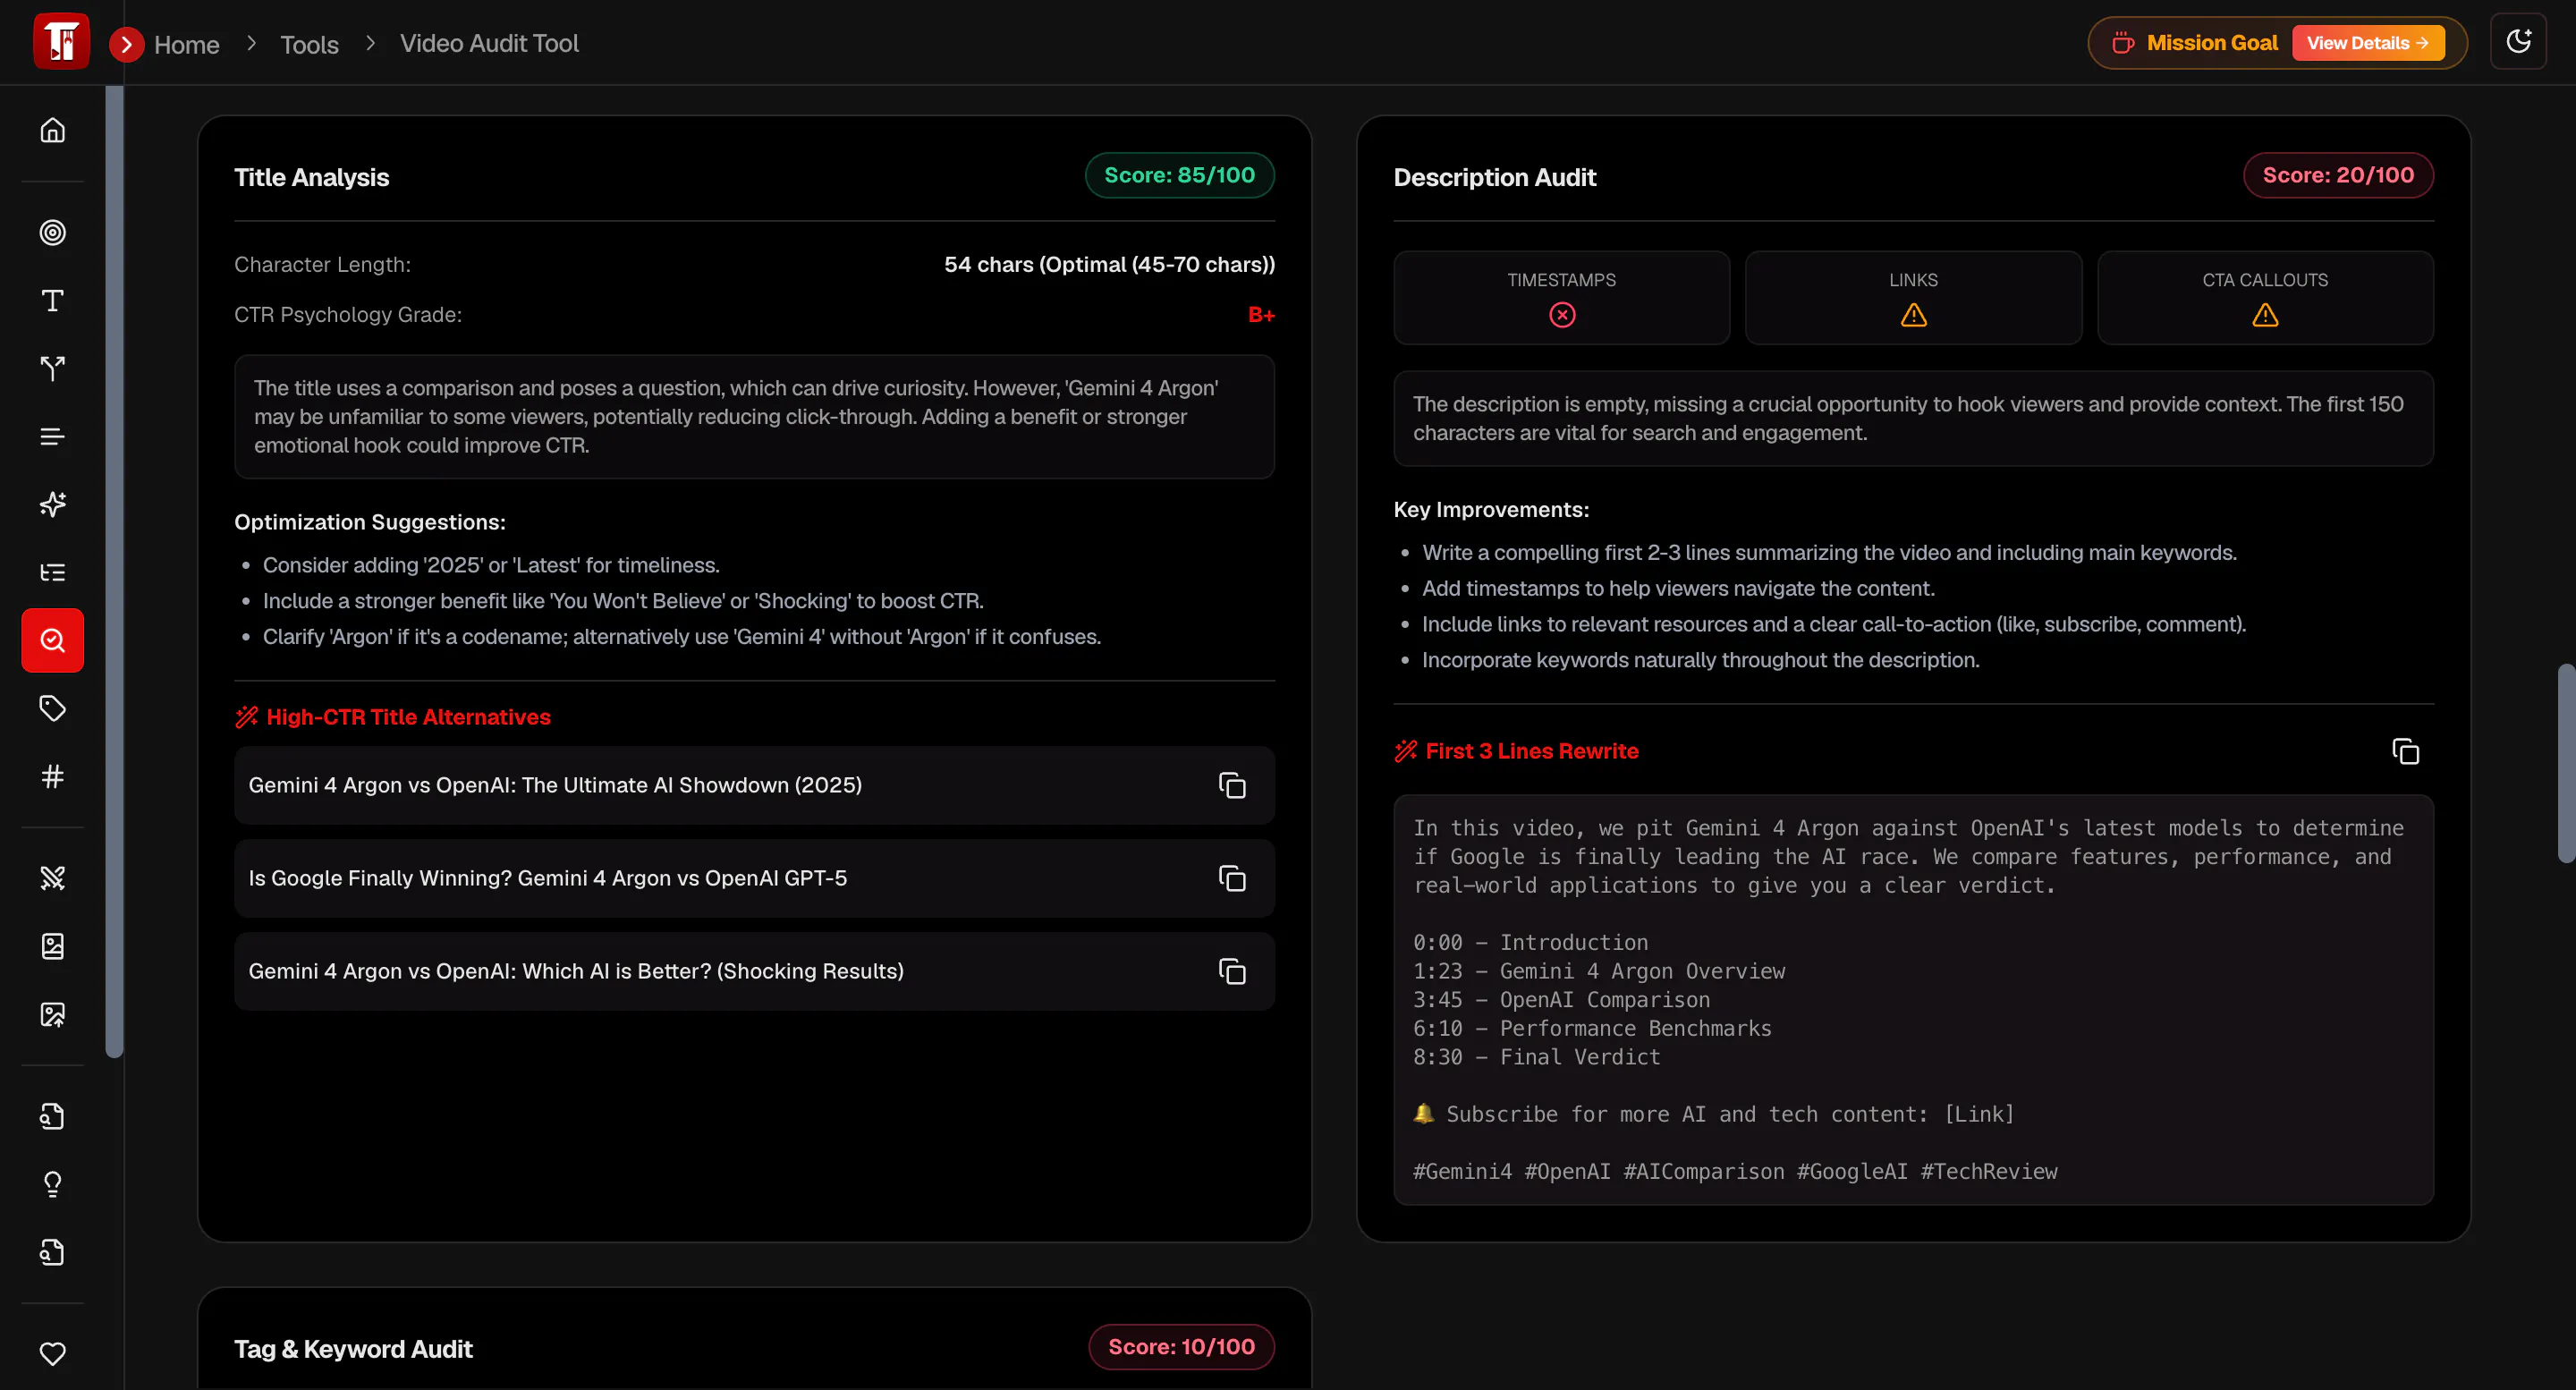Click the heart icon at sidebar bottom
This screenshot has width=2576, height=1390.
pos(52,1353)
